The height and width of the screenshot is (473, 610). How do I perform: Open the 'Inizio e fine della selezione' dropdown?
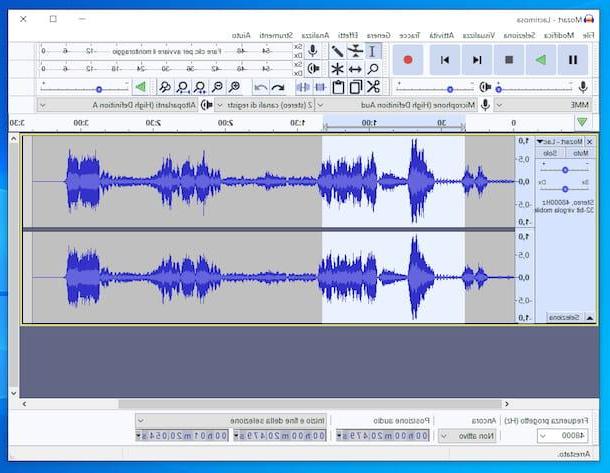click(231, 421)
